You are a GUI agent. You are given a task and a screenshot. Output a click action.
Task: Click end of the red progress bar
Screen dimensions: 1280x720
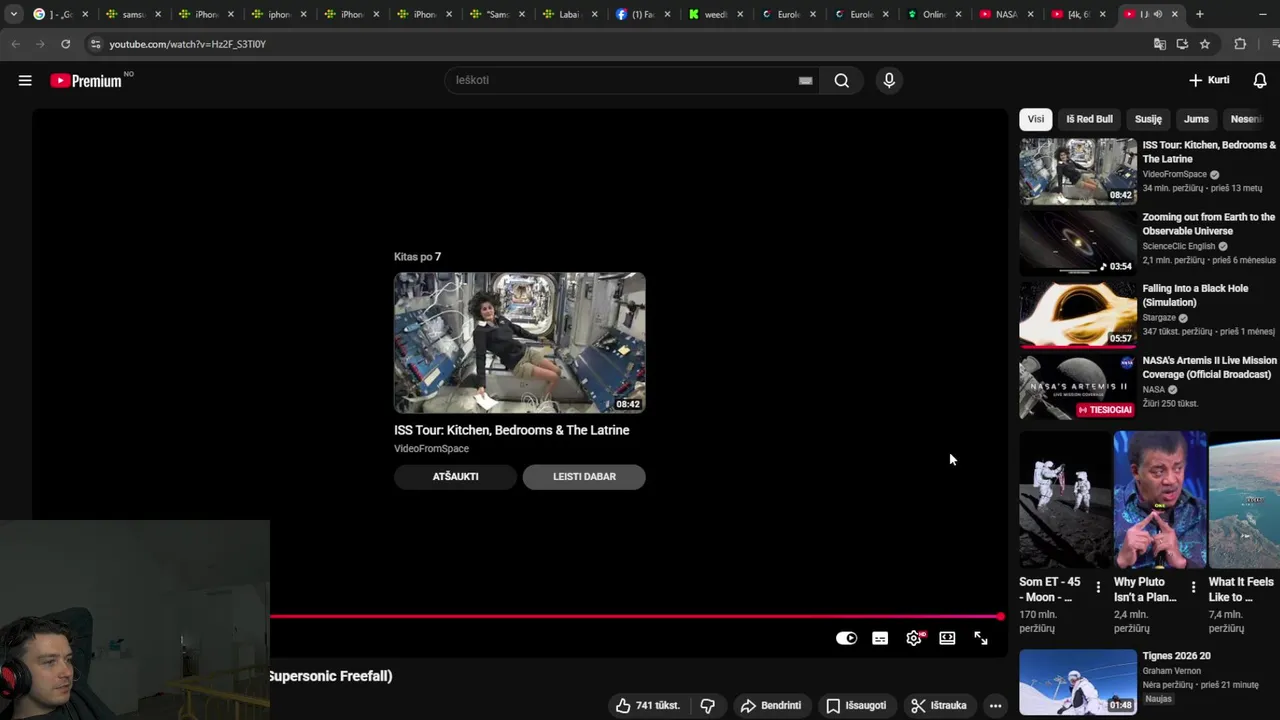pyautogui.click(x=1000, y=616)
